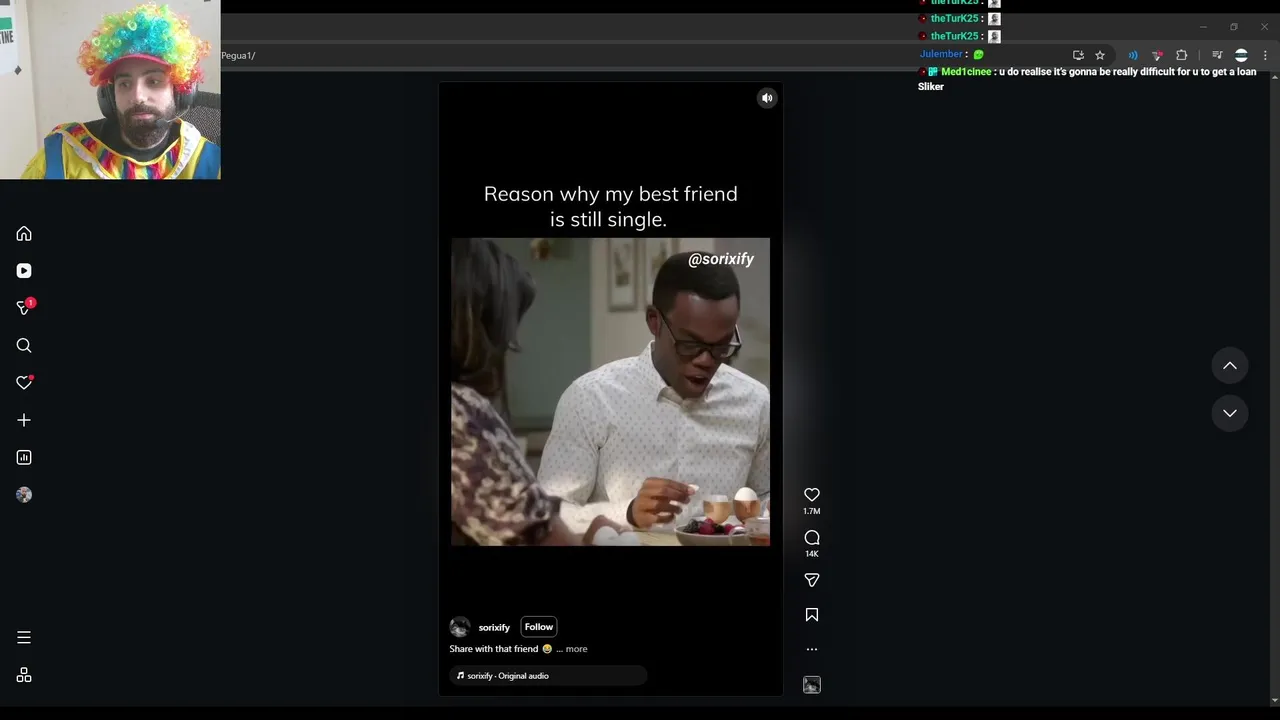This screenshot has width=1280, height=720.
Task: Follow the sorixify account
Action: pyautogui.click(x=539, y=627)
